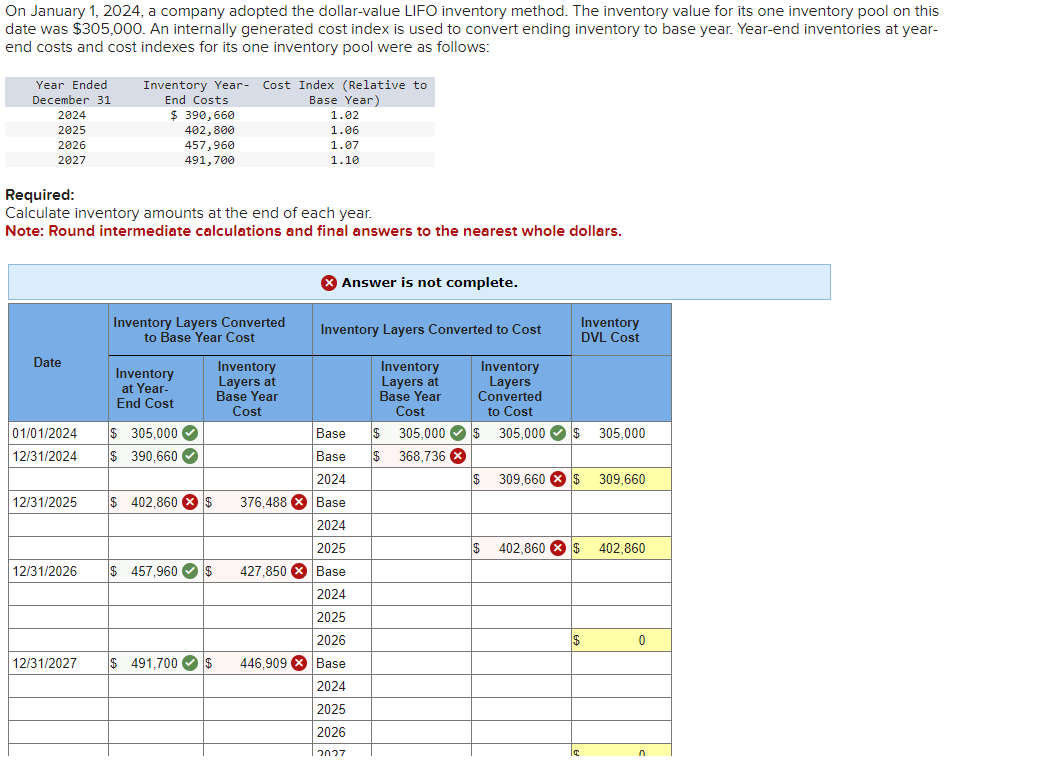Select the 446,909 layers at base year field
1050x760 pixels.
pyautogui.click(x=258, y=663)
